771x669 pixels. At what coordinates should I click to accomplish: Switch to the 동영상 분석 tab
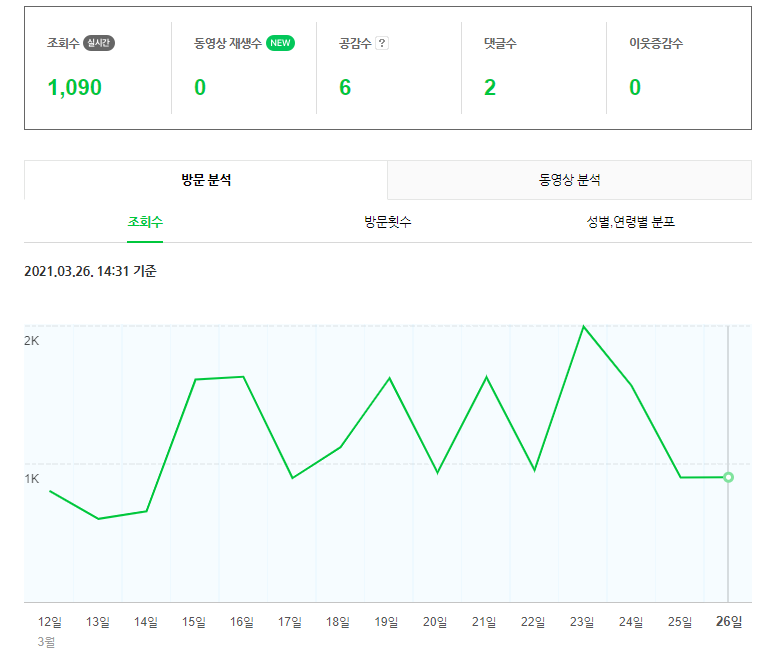pos(569,180)
